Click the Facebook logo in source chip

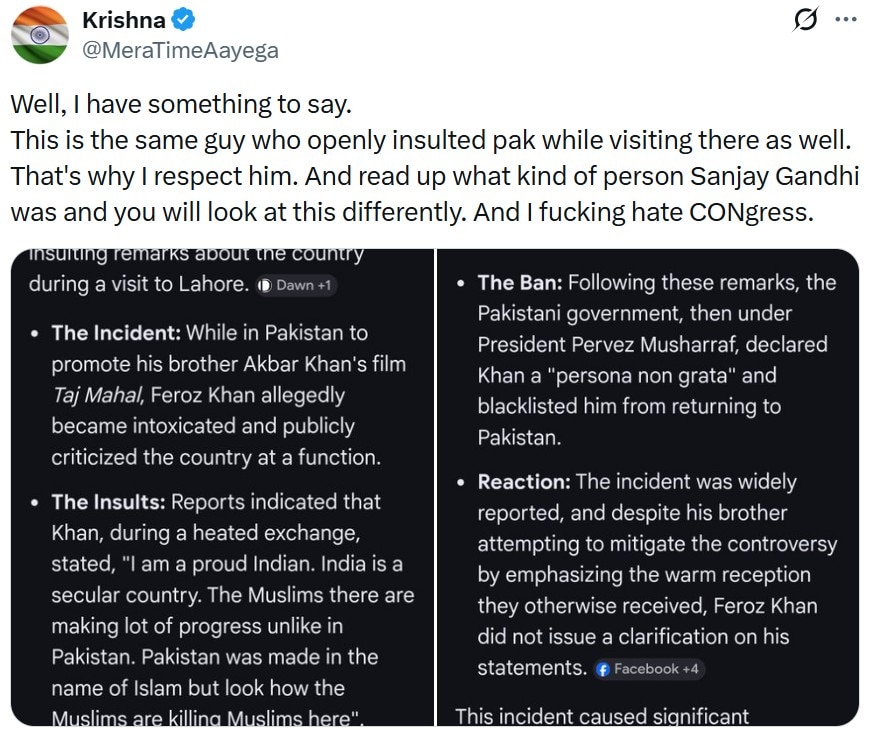coord(603,669)
